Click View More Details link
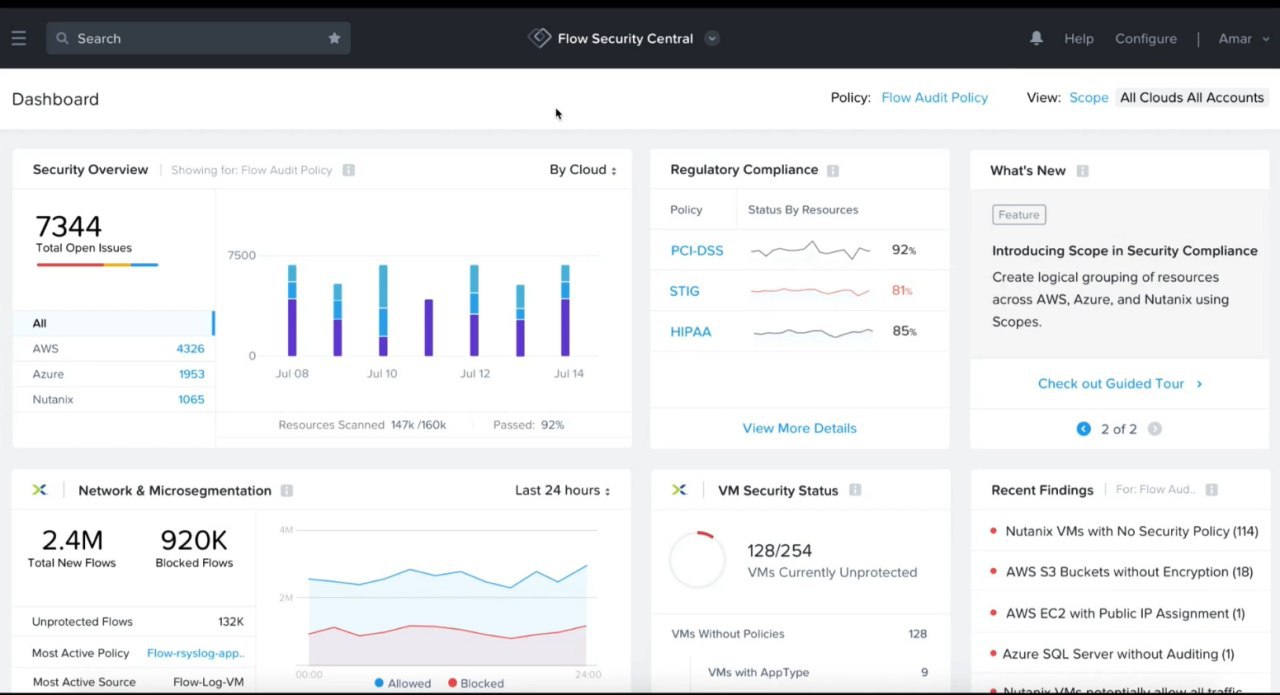This screenshot has height=695, width=1280. (799, 428)
